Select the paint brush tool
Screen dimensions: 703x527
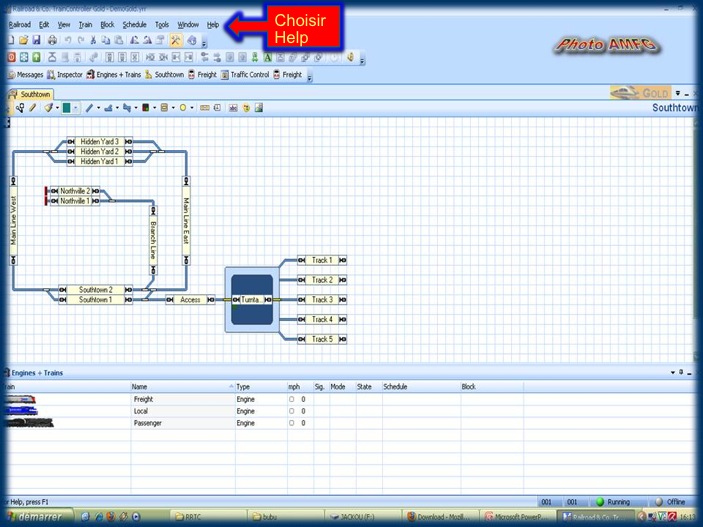tap(48, 108)
